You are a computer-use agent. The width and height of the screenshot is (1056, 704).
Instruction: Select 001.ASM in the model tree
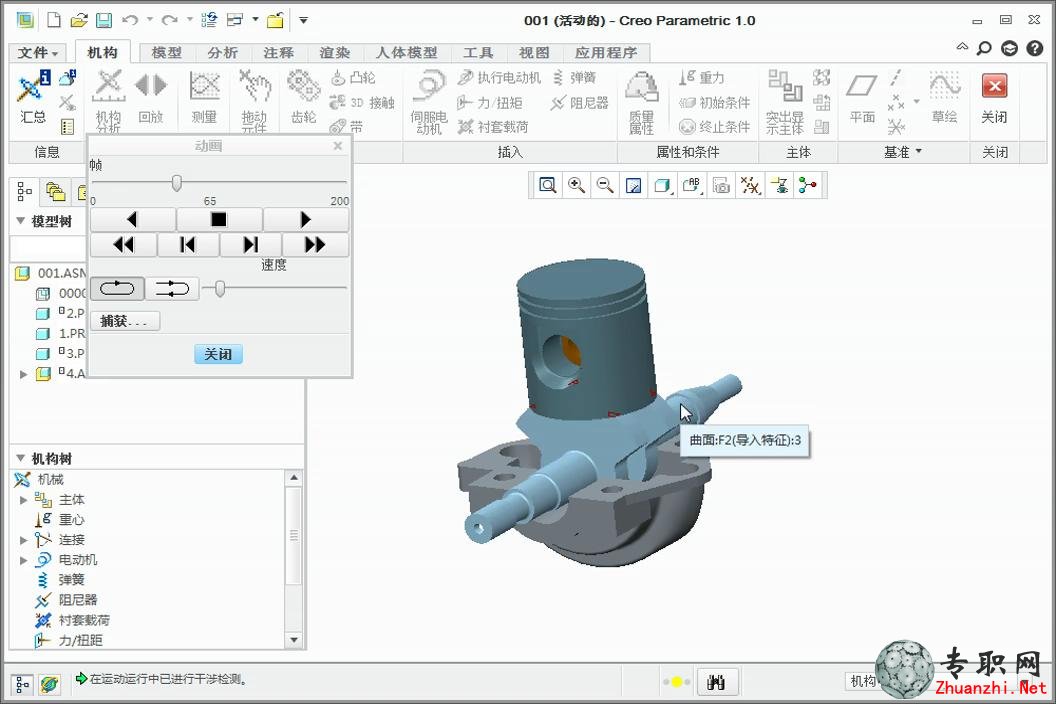[x=53, y=273]
